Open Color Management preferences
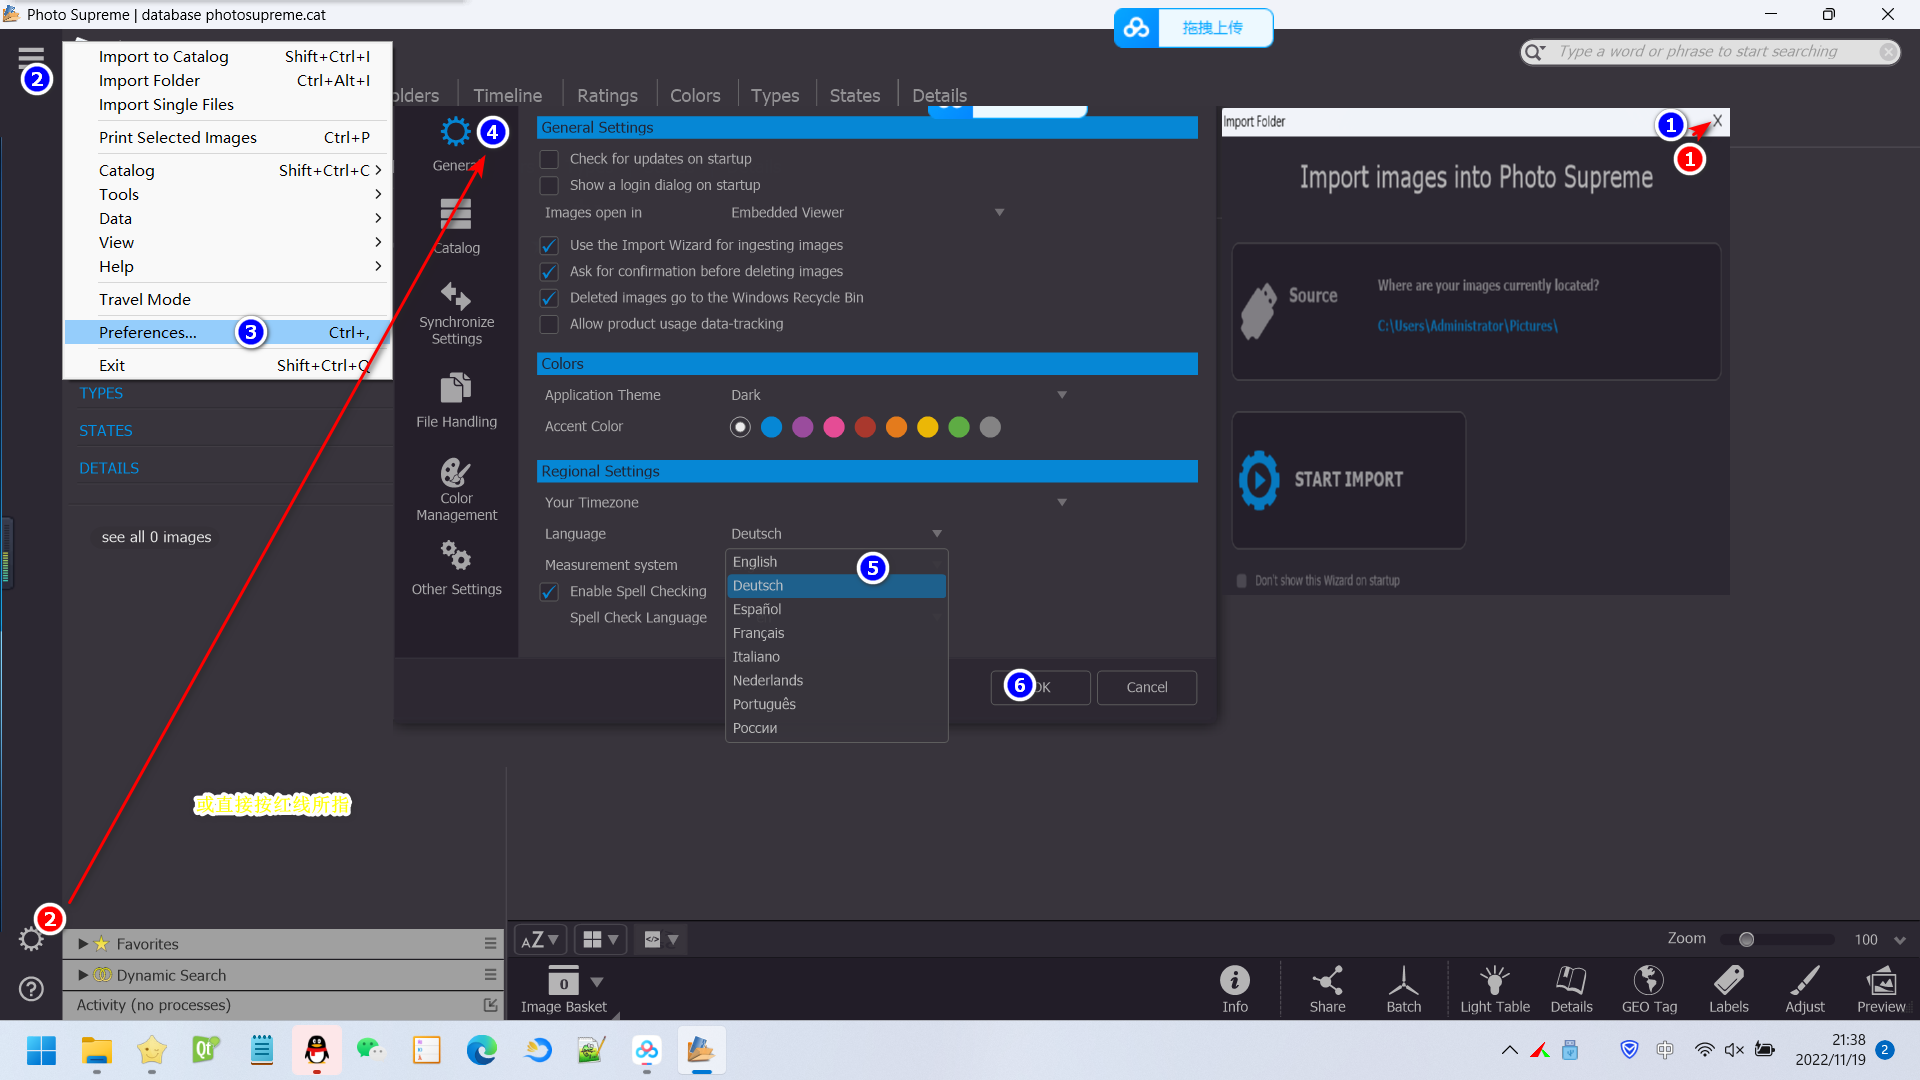 point(456,489)
